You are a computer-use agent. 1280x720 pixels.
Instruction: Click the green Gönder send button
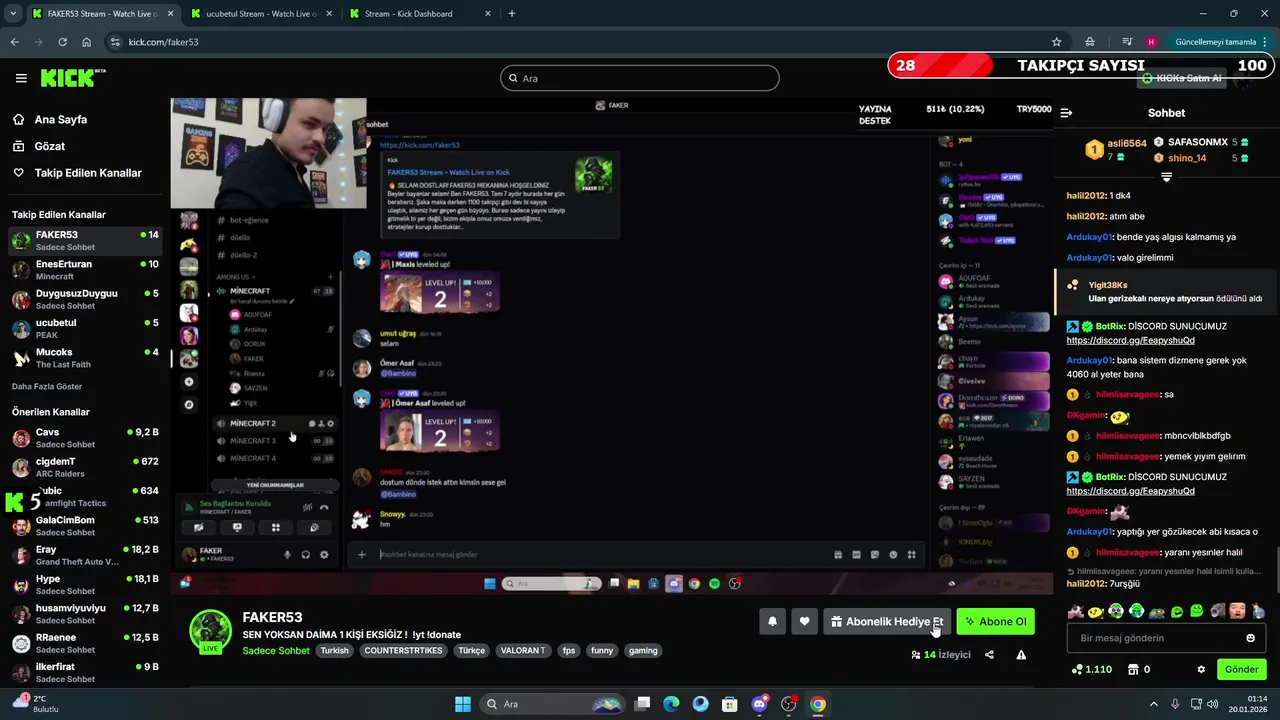pyautogui.click(x=1241, y=669)
